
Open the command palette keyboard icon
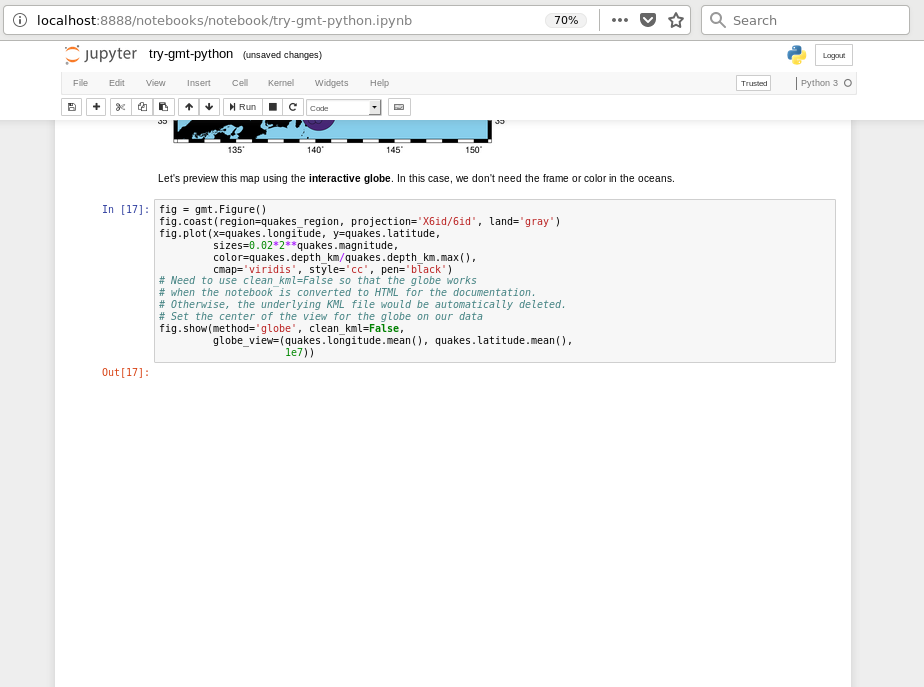pyautogui.click(x=399, y=107)
